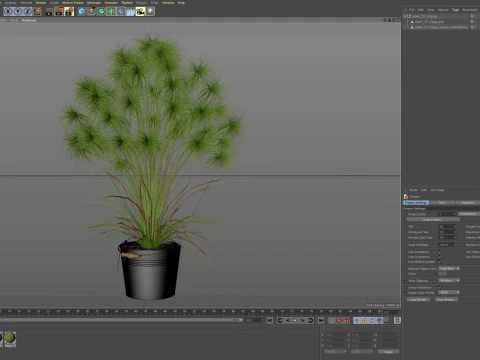Viewport: 480px width, 360px height.
Task: Click the Color swatch in Project Settings
Action: click(442, 274)
